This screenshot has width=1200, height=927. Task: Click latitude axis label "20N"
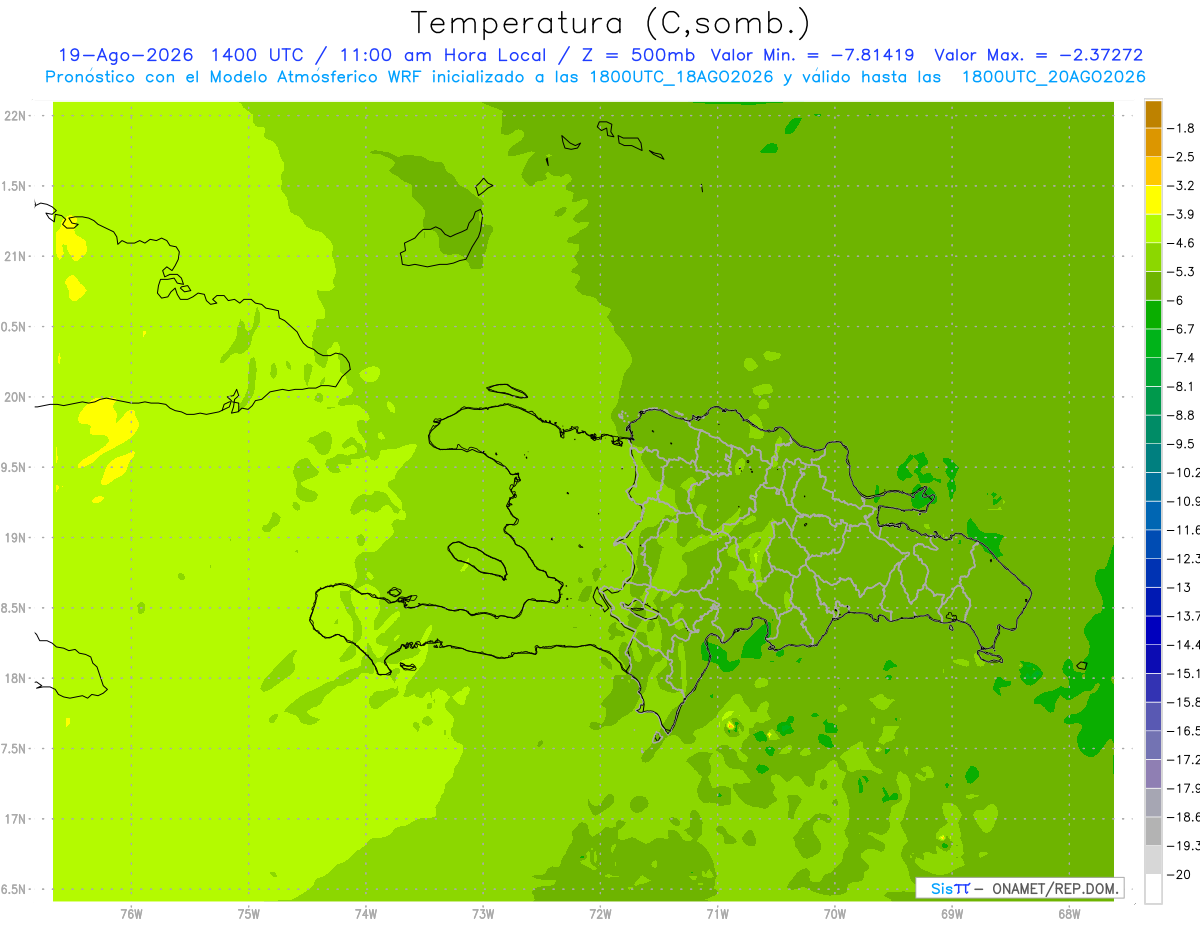16,397
